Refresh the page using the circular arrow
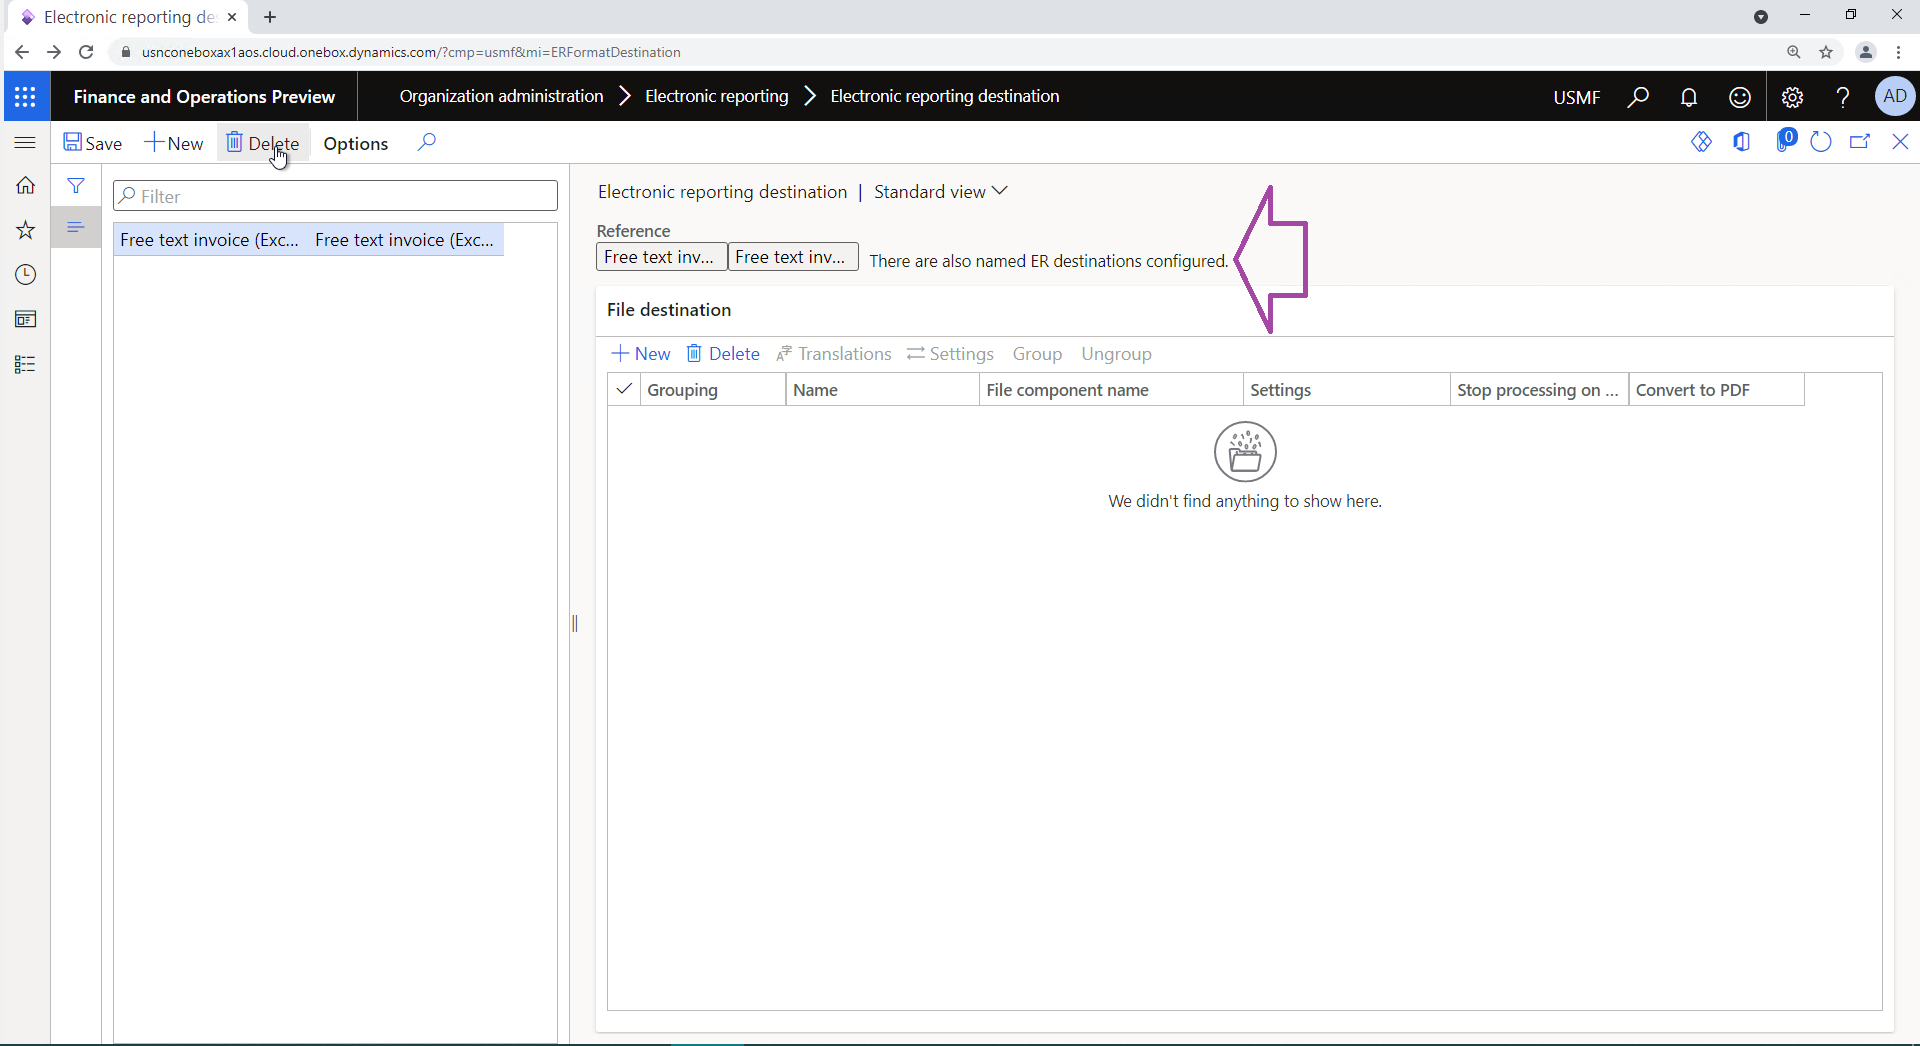 coord(1820,142)
